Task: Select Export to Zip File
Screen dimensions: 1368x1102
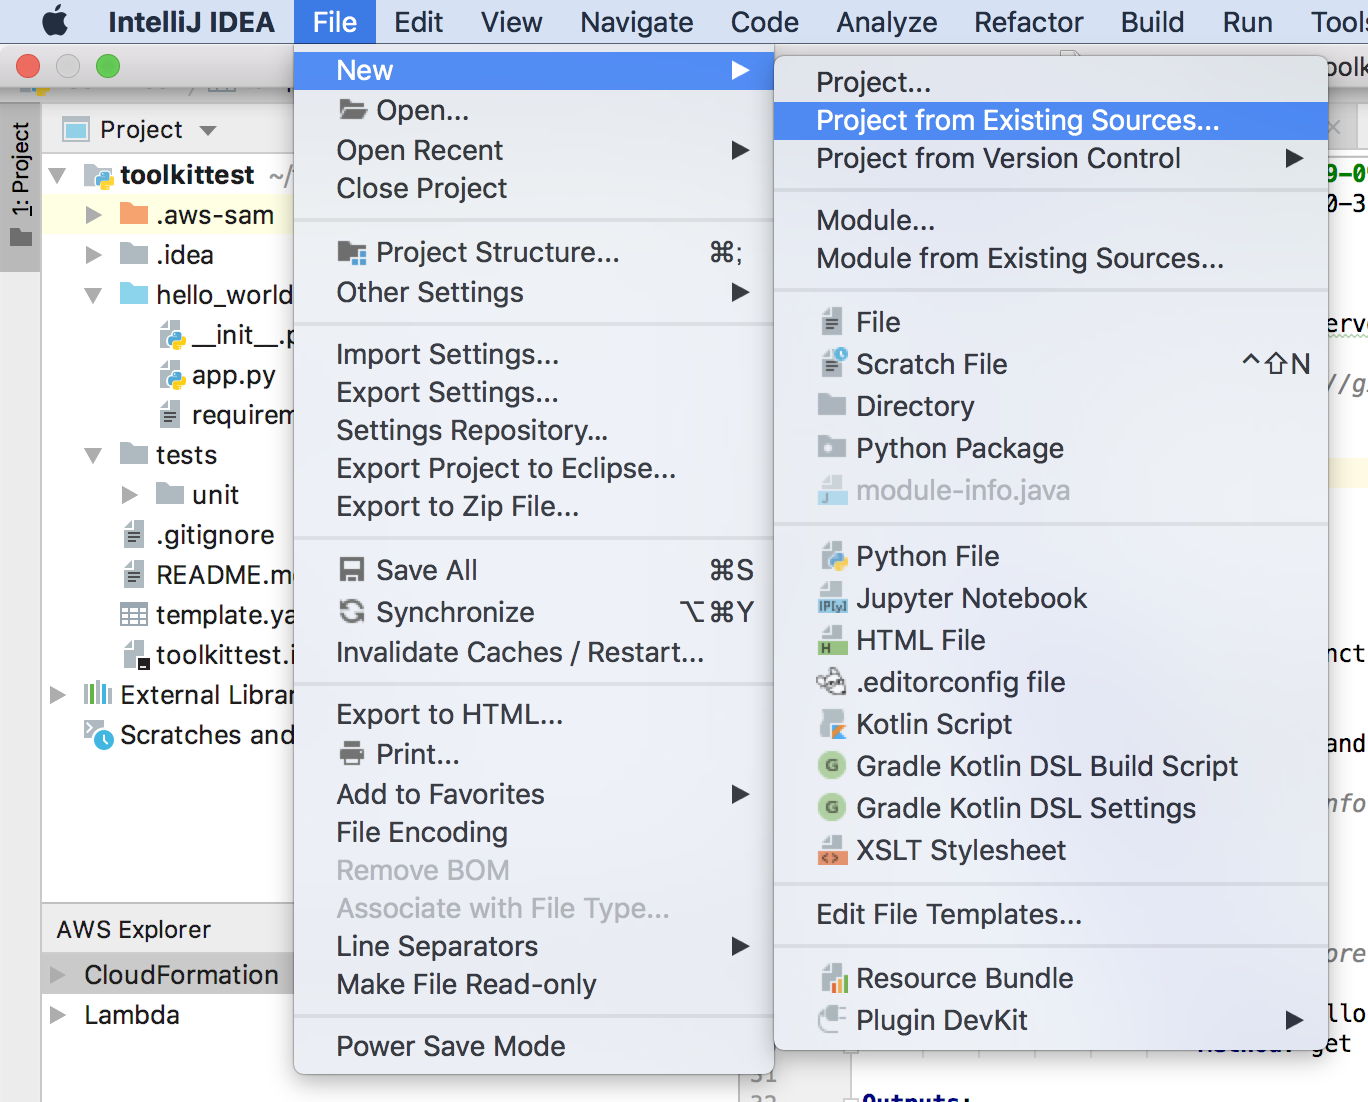Action: (534, 506)
